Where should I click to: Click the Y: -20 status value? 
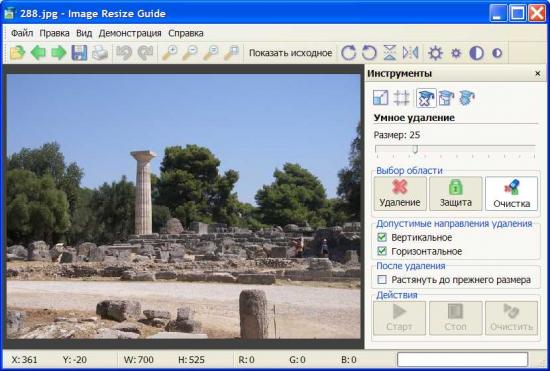(75, 360)
